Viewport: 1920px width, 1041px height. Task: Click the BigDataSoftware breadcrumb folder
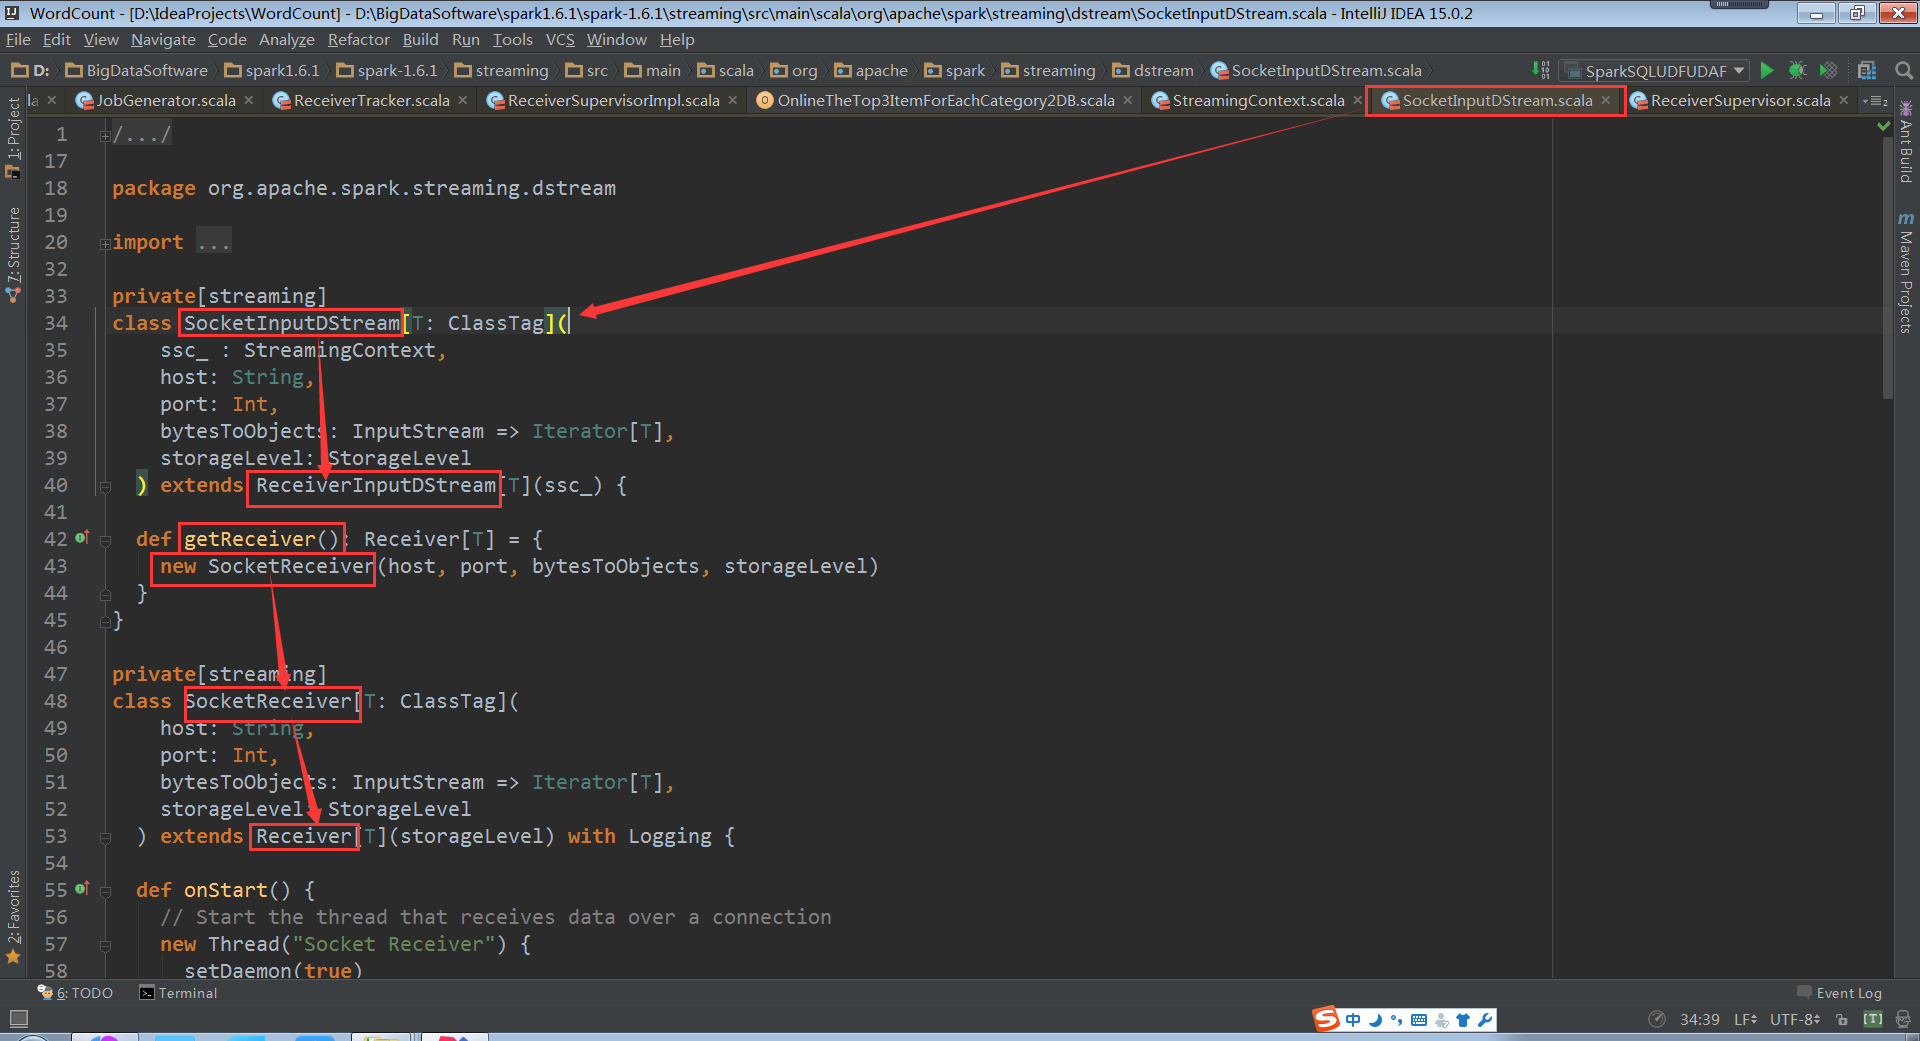click(x=137, y=70)
